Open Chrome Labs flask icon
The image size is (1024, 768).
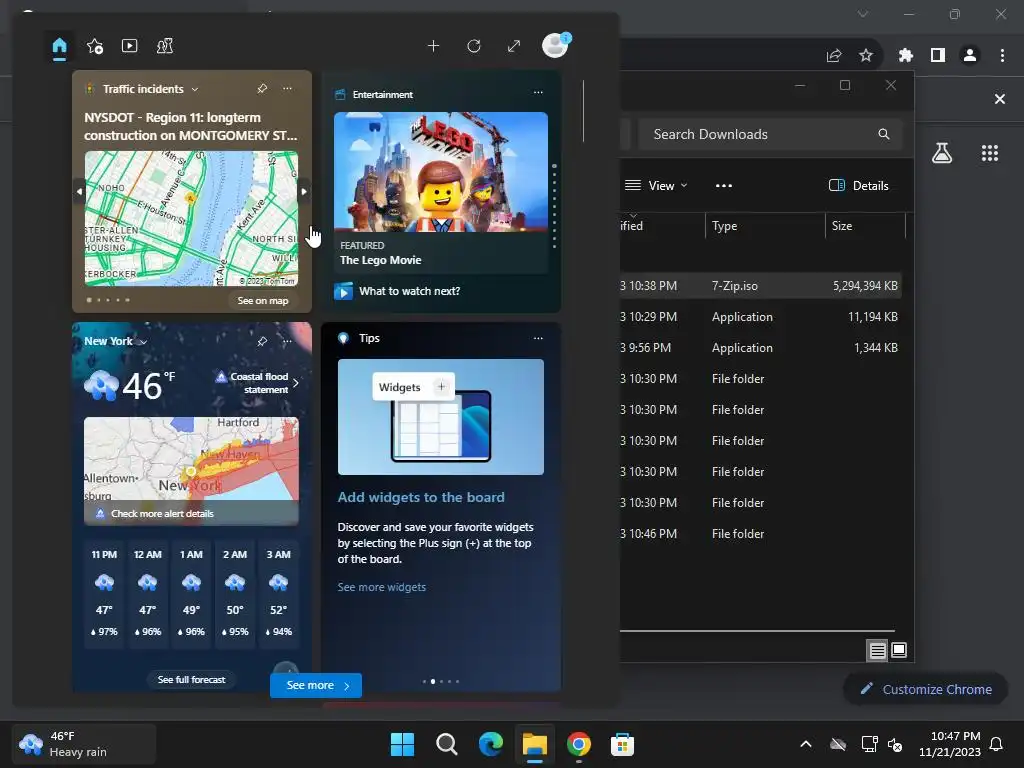click(x=942, y=153)
